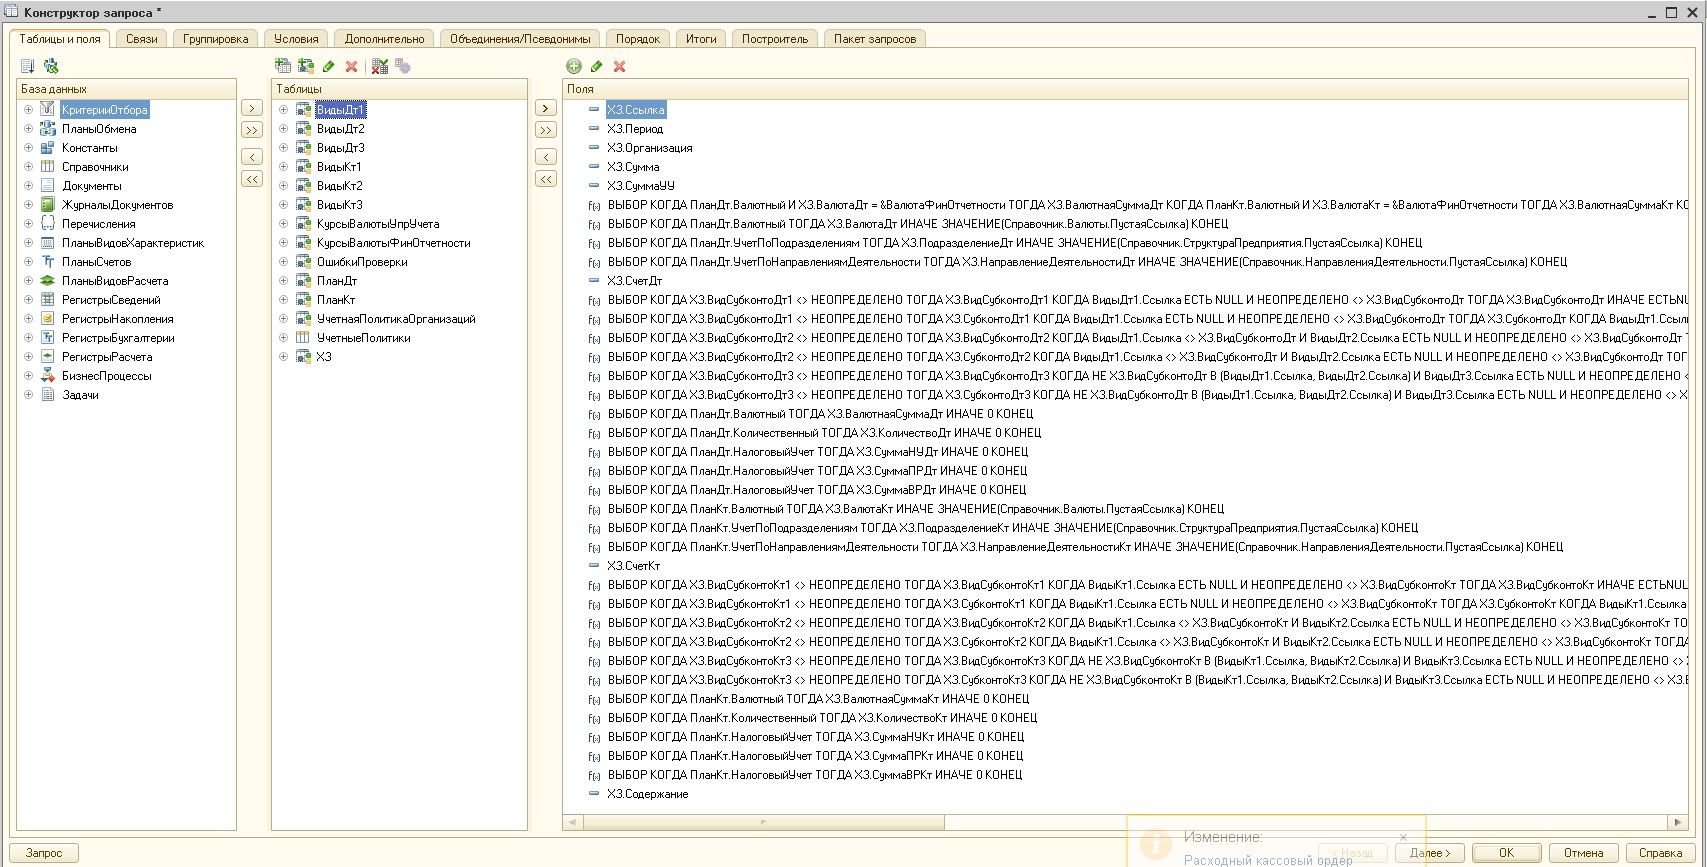The image size is (1707, 867).
Task: Click the Перечисления icon
Action: (47, 223)
